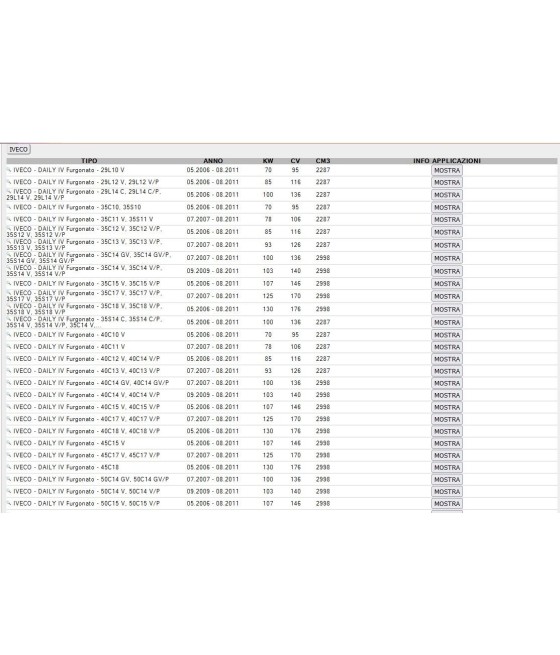560x655 pixels.
Task: Click magnifier icon beside 40C11 V row
Action: click(x=9, y=346)
